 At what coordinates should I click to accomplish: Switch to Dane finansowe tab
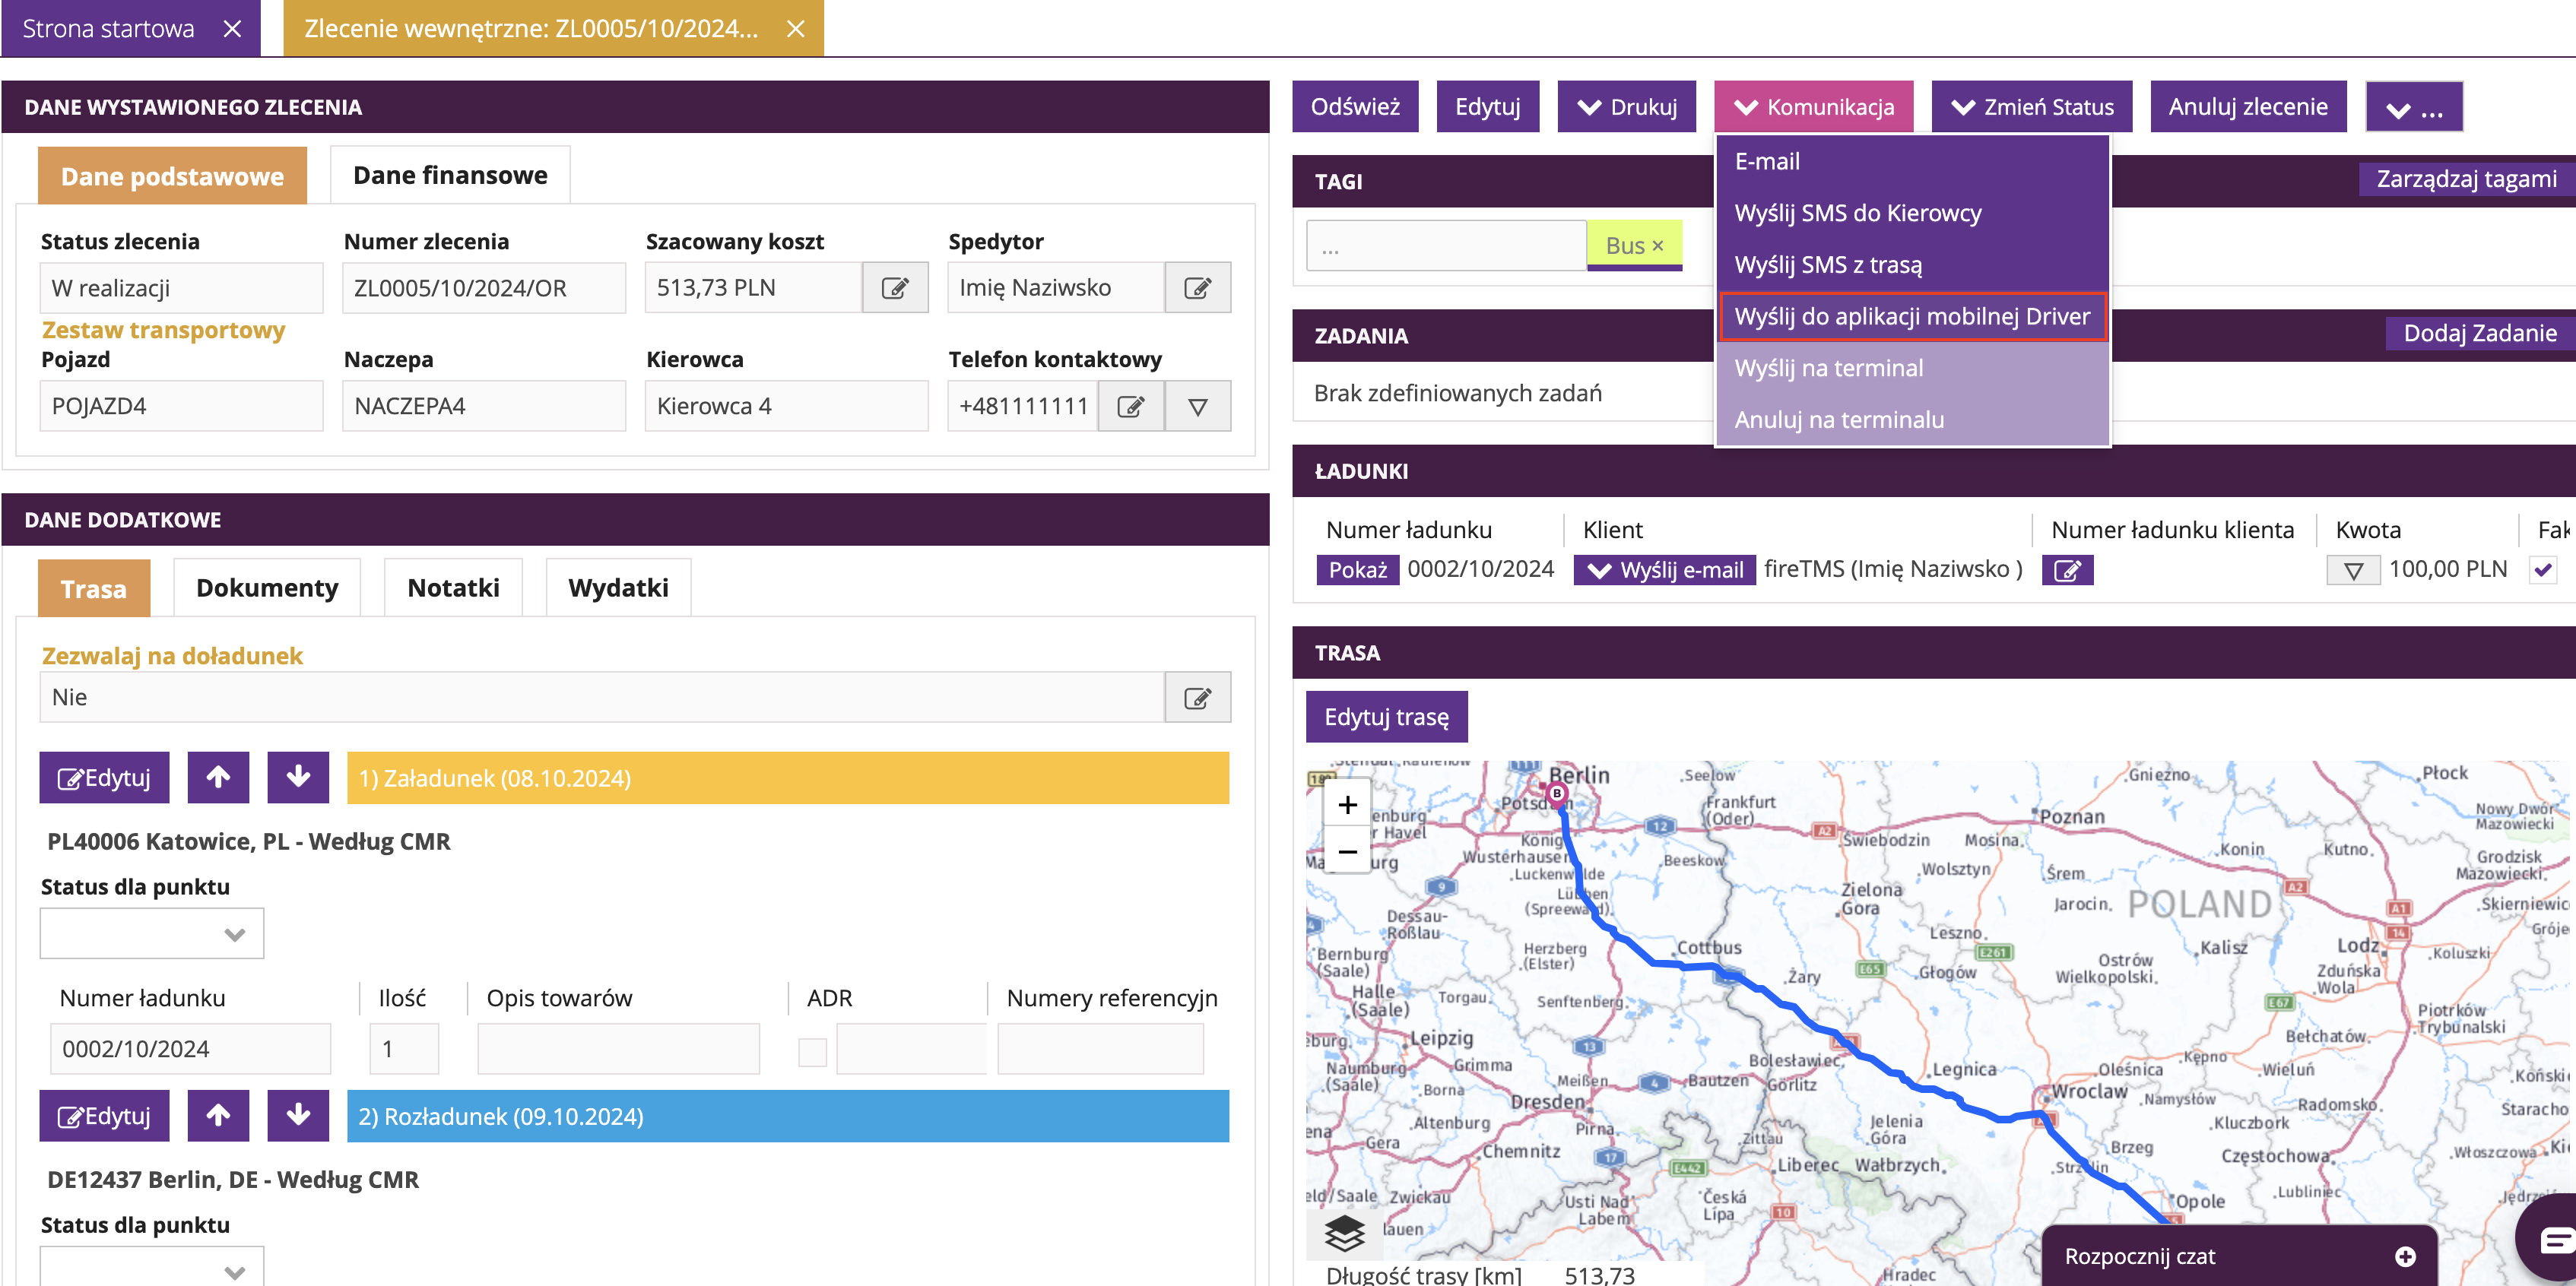pyautogui.click(x=450, y=176)
